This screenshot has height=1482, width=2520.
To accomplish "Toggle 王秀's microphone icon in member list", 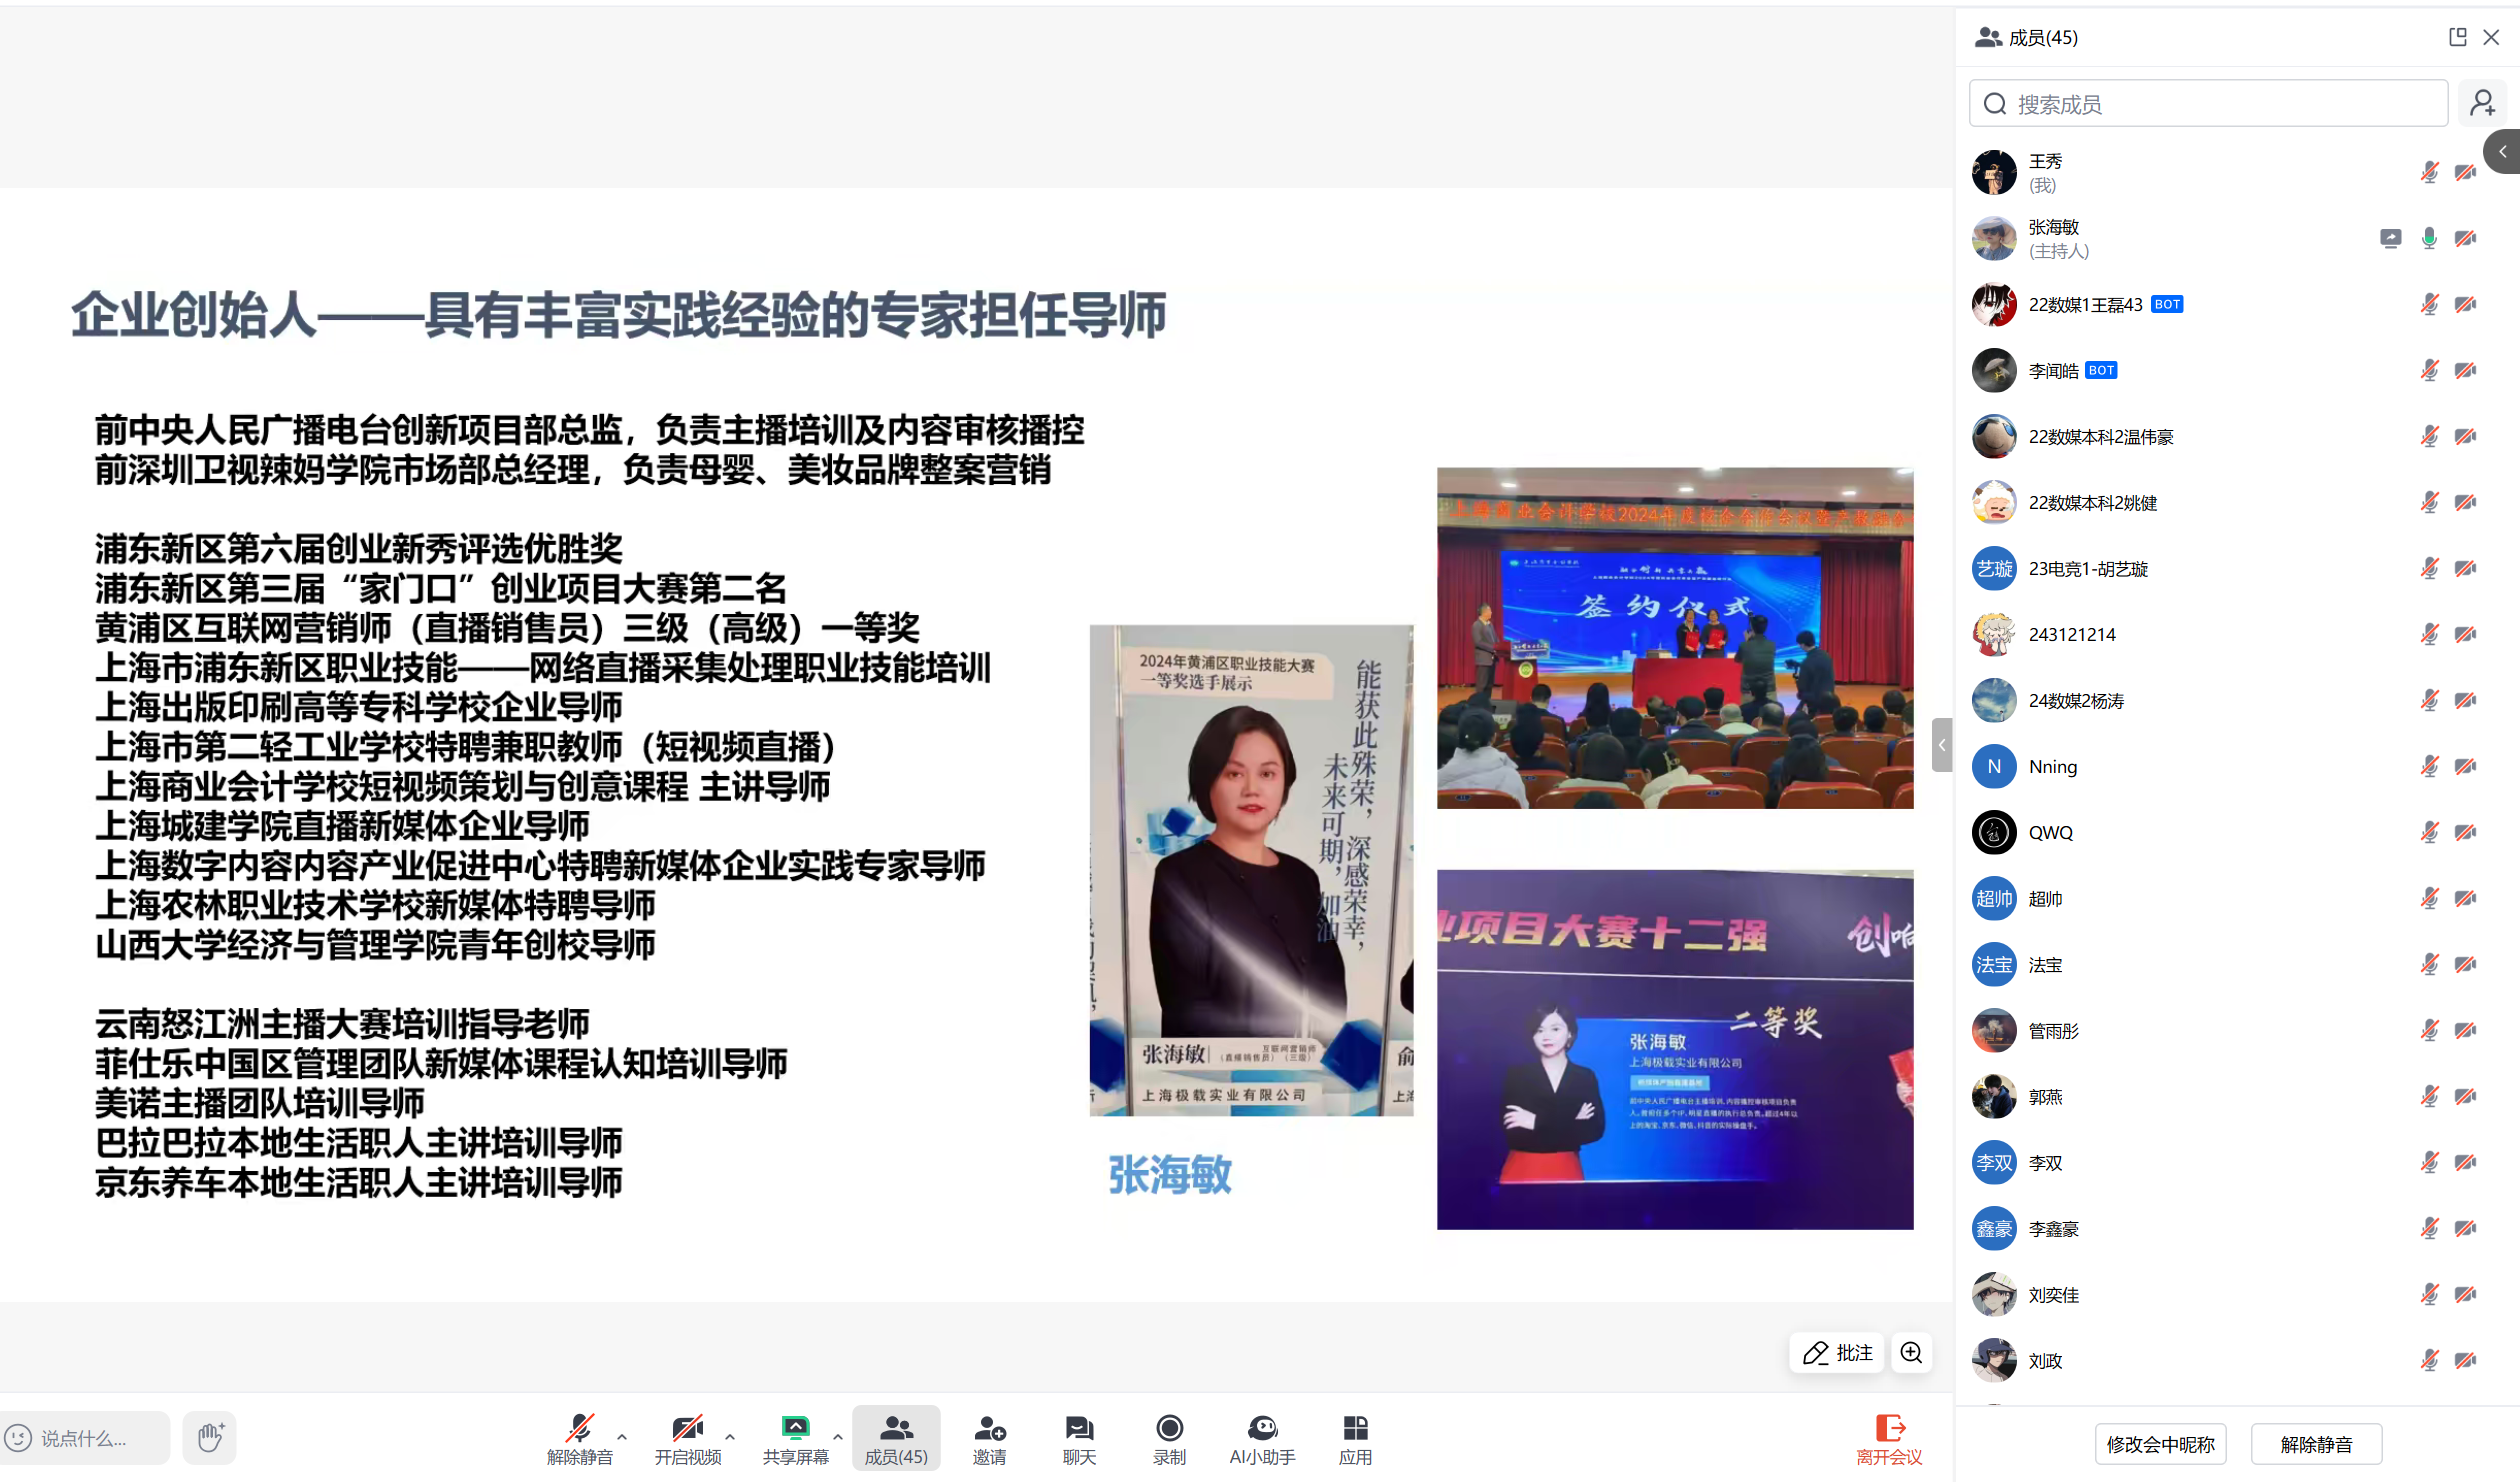I will click(x=2429, y=172).
